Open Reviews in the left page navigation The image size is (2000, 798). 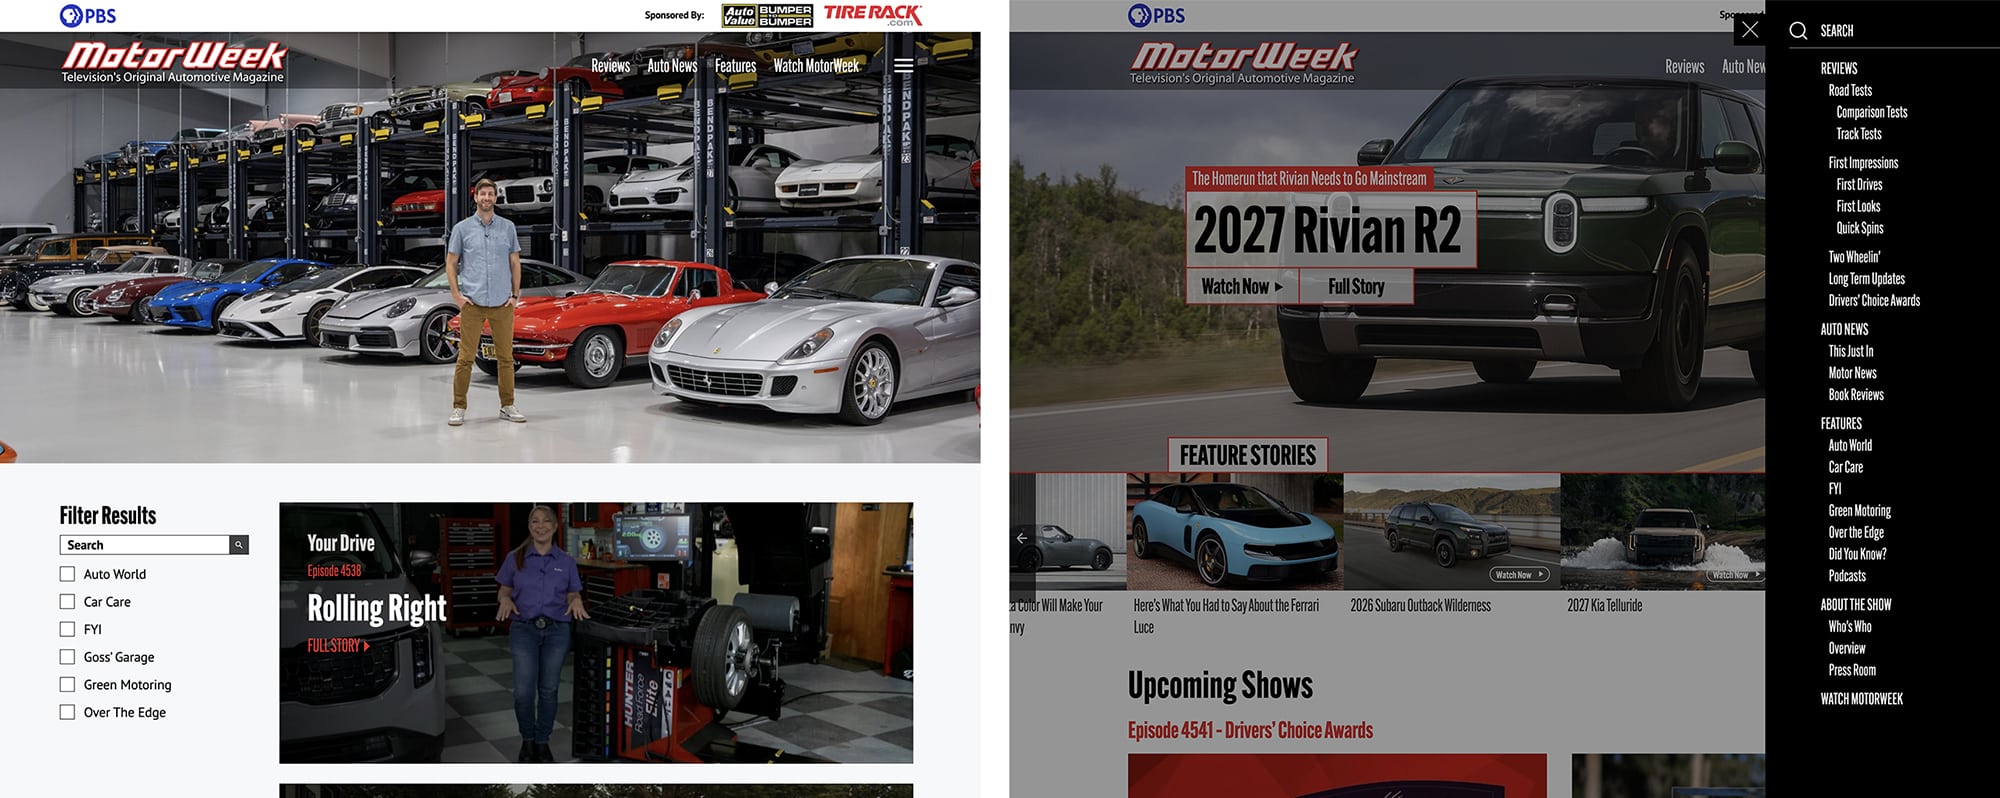pos(610,66)
